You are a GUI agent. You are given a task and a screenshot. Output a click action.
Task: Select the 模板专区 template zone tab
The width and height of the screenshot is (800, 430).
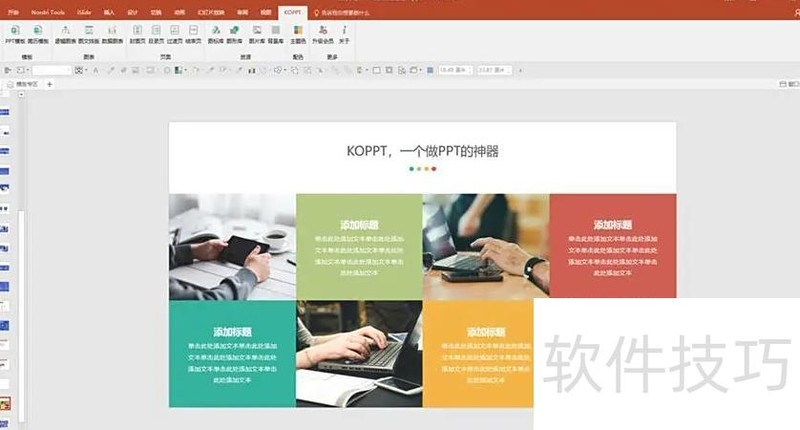tap(23, 84)
